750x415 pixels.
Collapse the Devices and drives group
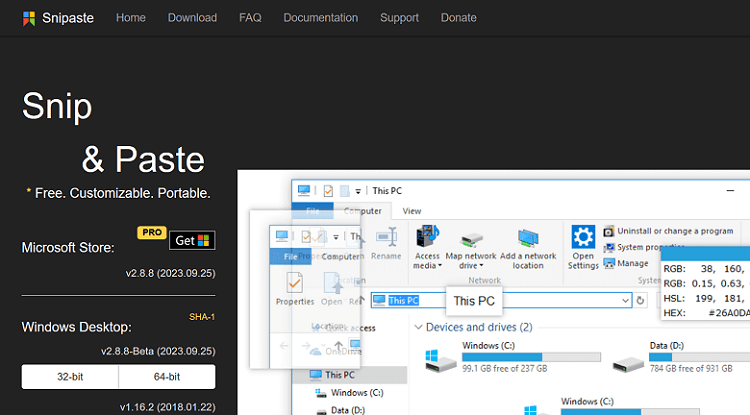tap(418, 328)
